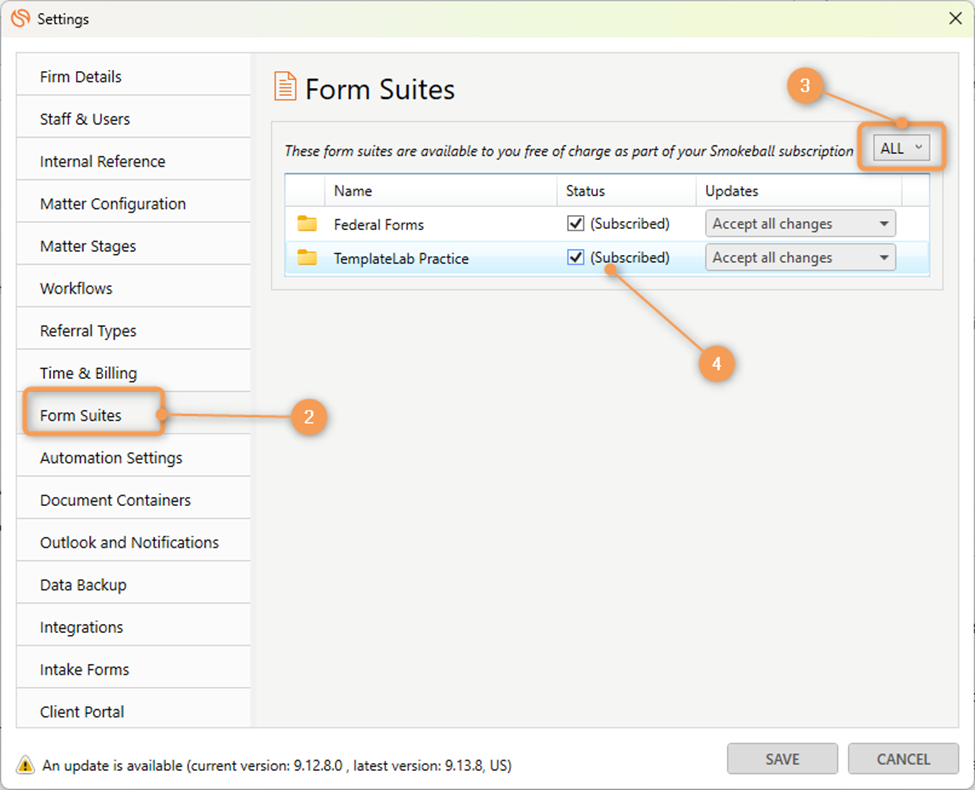
Task: Open the Firm Details settings section
Action: [x=81, y=77]
